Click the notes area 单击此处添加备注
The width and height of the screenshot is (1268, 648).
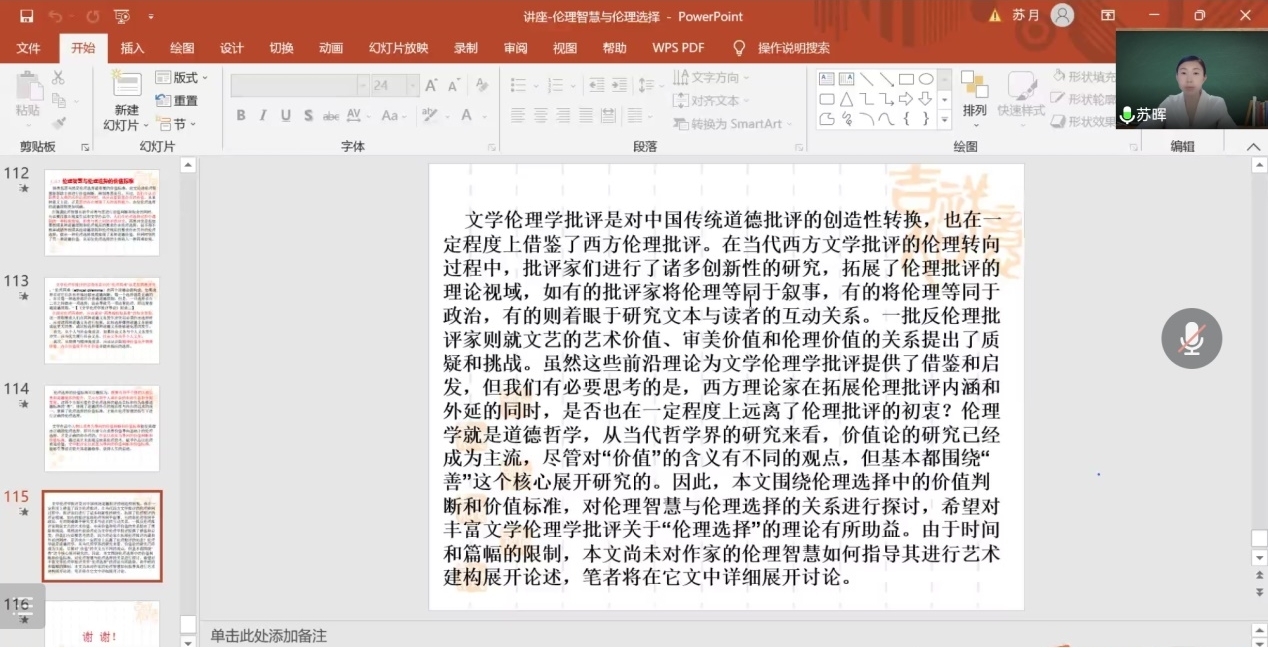point(268,636)
